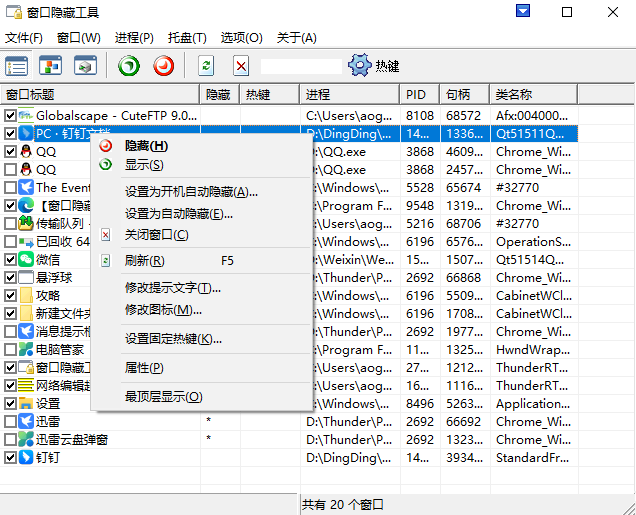The height and width of the screenshot is (515, 636).
Task: Select 设置为自动隐藏(E)... menu entry
Action: click(x=202, y=213)
